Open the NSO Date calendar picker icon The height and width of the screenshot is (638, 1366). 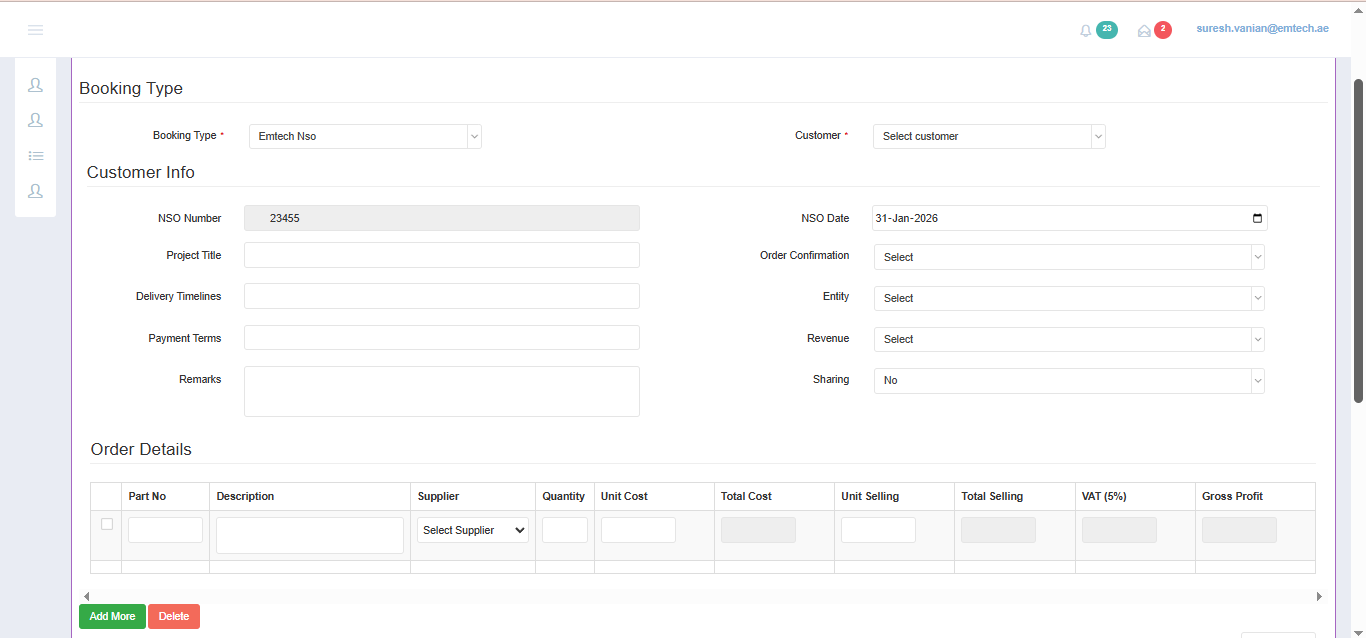[x=1257, y=218]
